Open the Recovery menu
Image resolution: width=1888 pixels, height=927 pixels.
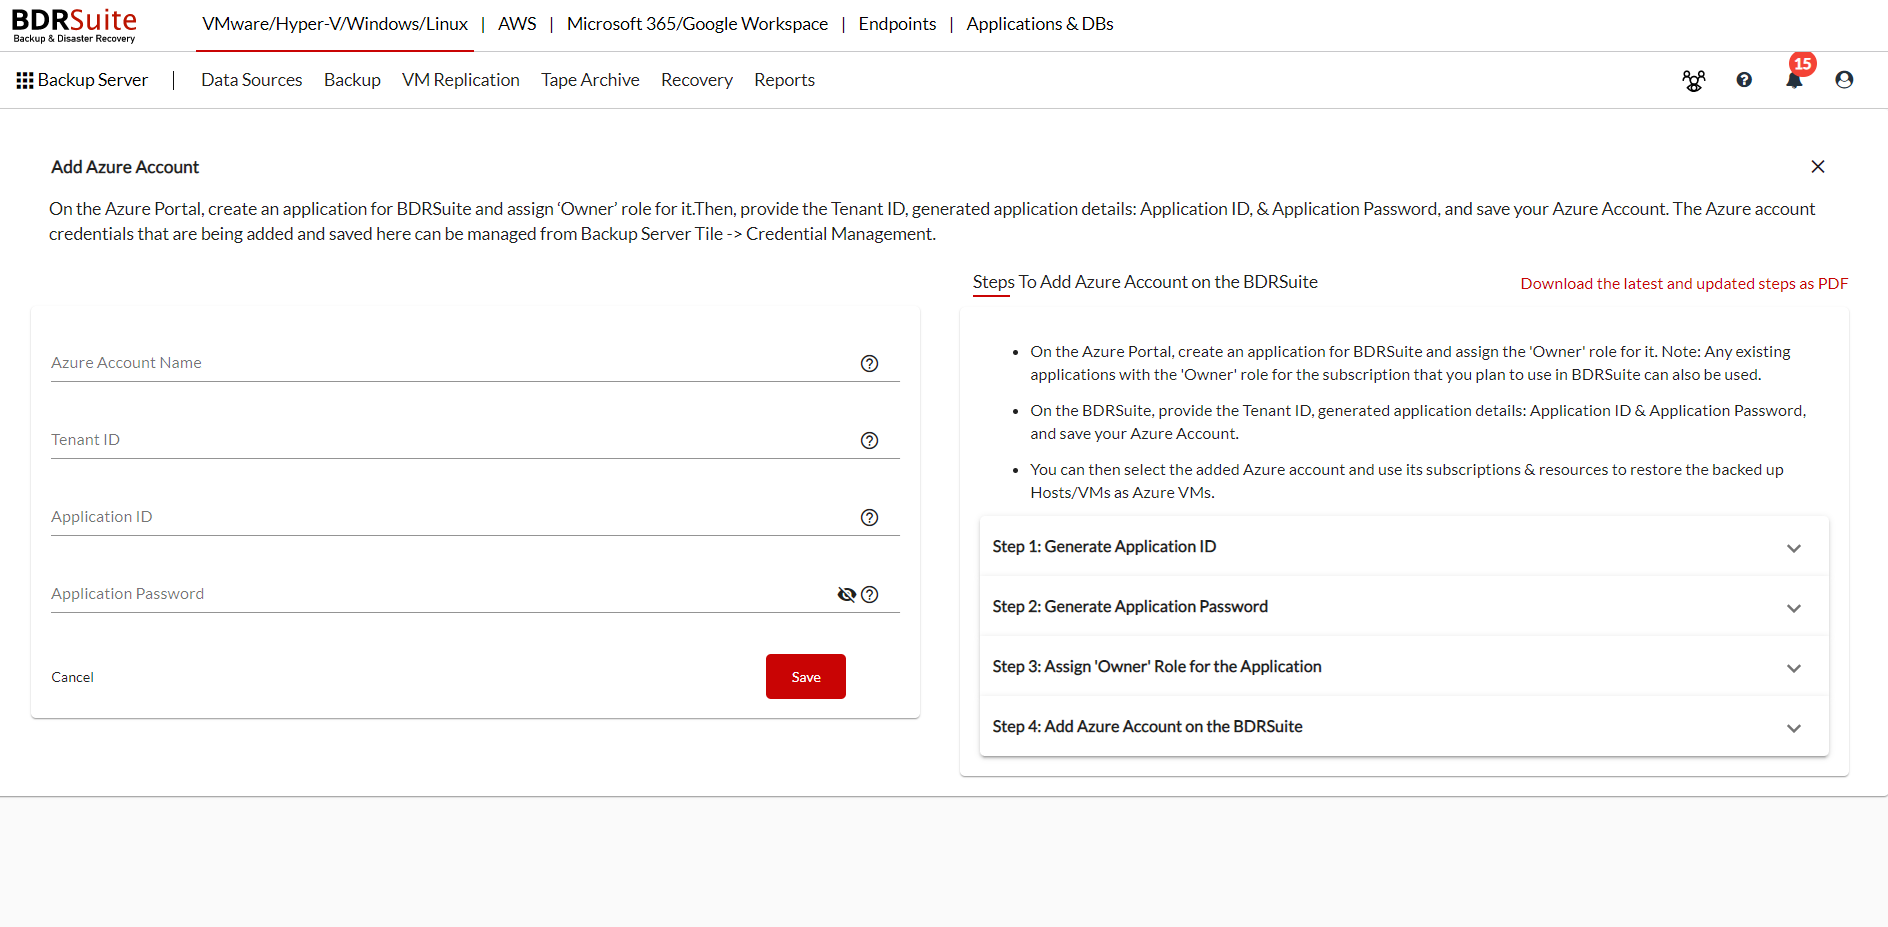[x=697, y=80]
